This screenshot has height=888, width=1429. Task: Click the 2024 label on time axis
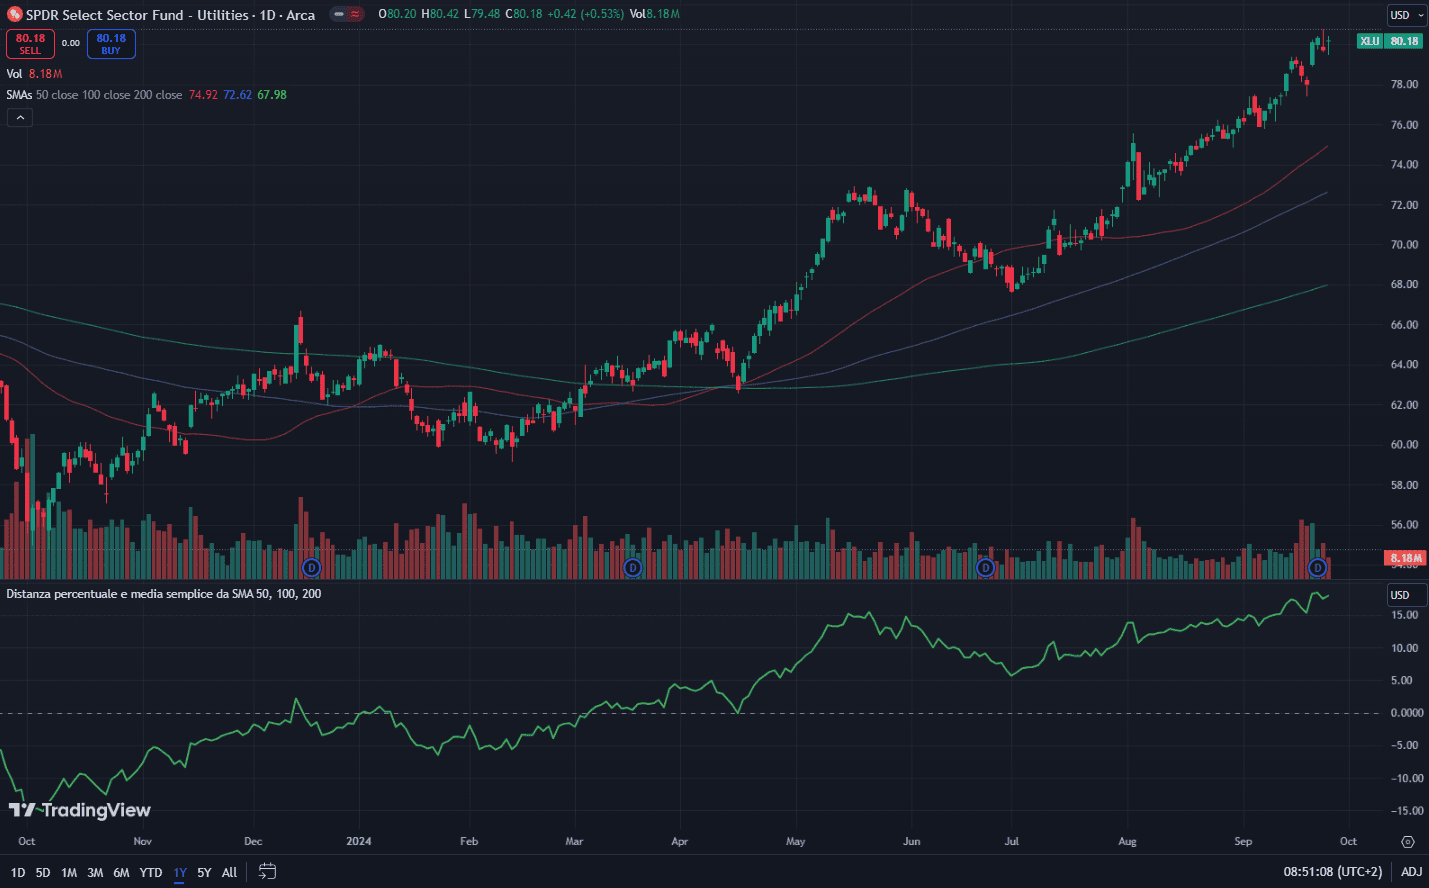[359, 841]
